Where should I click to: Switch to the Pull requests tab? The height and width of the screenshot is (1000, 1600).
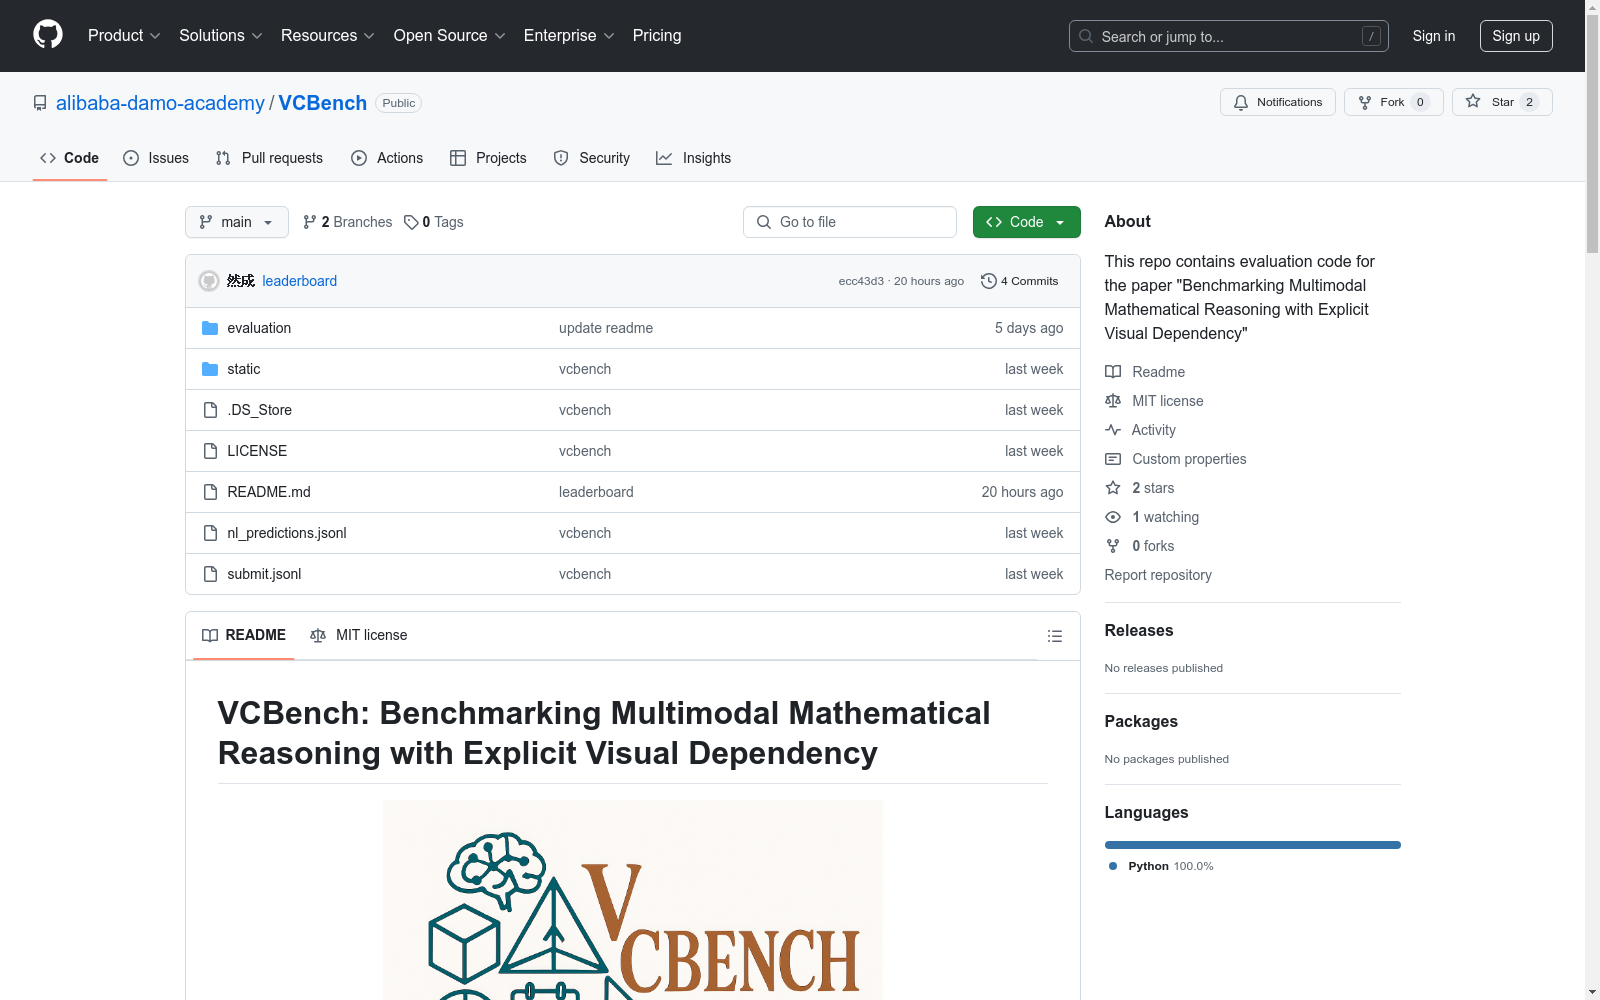click(x=269, y=158)
